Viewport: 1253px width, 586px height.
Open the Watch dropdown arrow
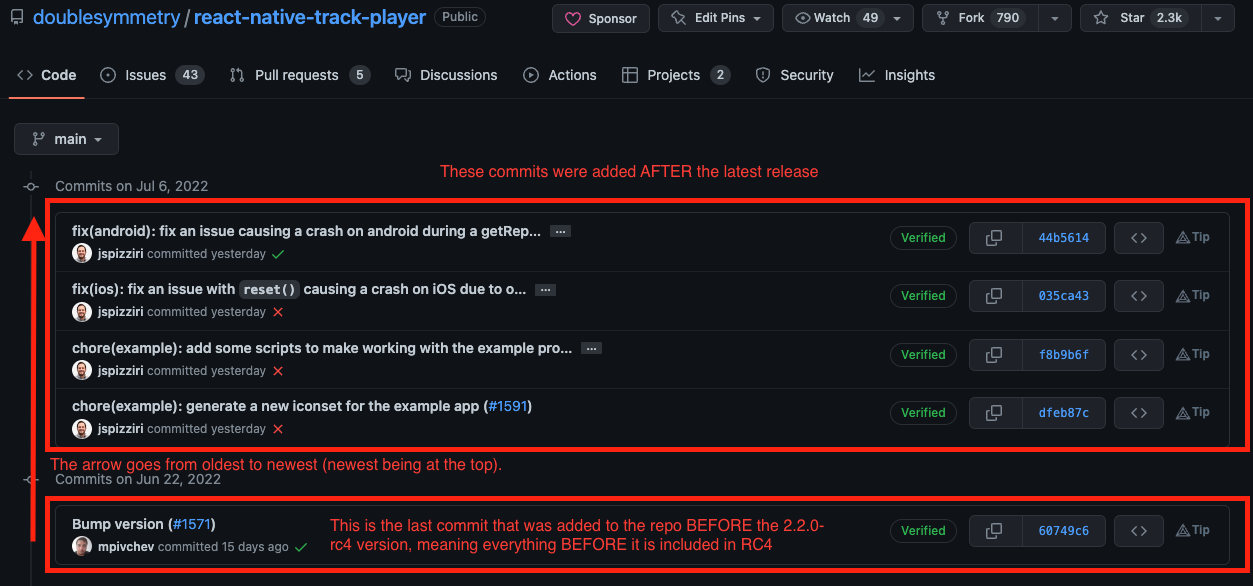coord(895,17)
